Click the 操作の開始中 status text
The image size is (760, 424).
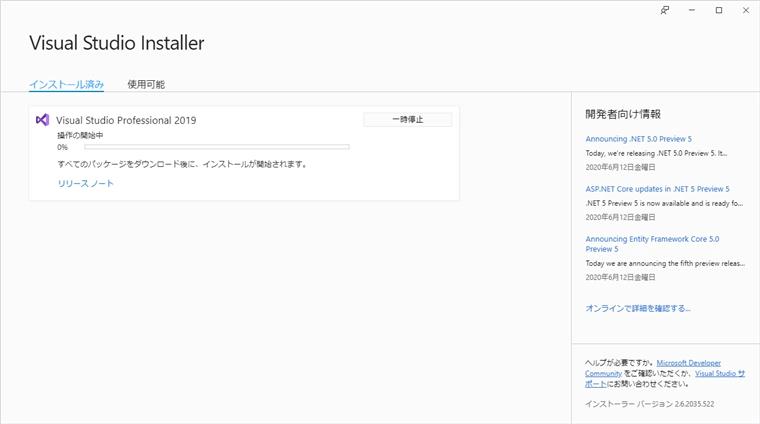pos(80,135)
